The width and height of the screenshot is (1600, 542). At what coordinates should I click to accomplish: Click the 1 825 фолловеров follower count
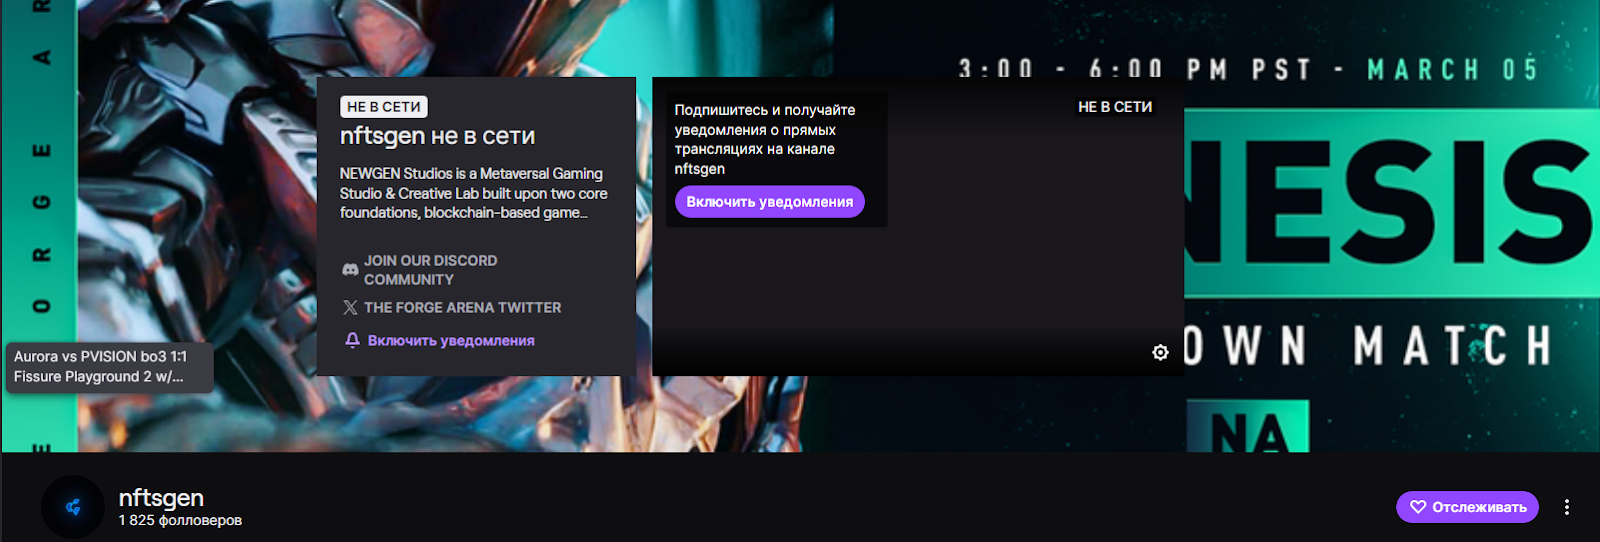[x=180, y=521]
